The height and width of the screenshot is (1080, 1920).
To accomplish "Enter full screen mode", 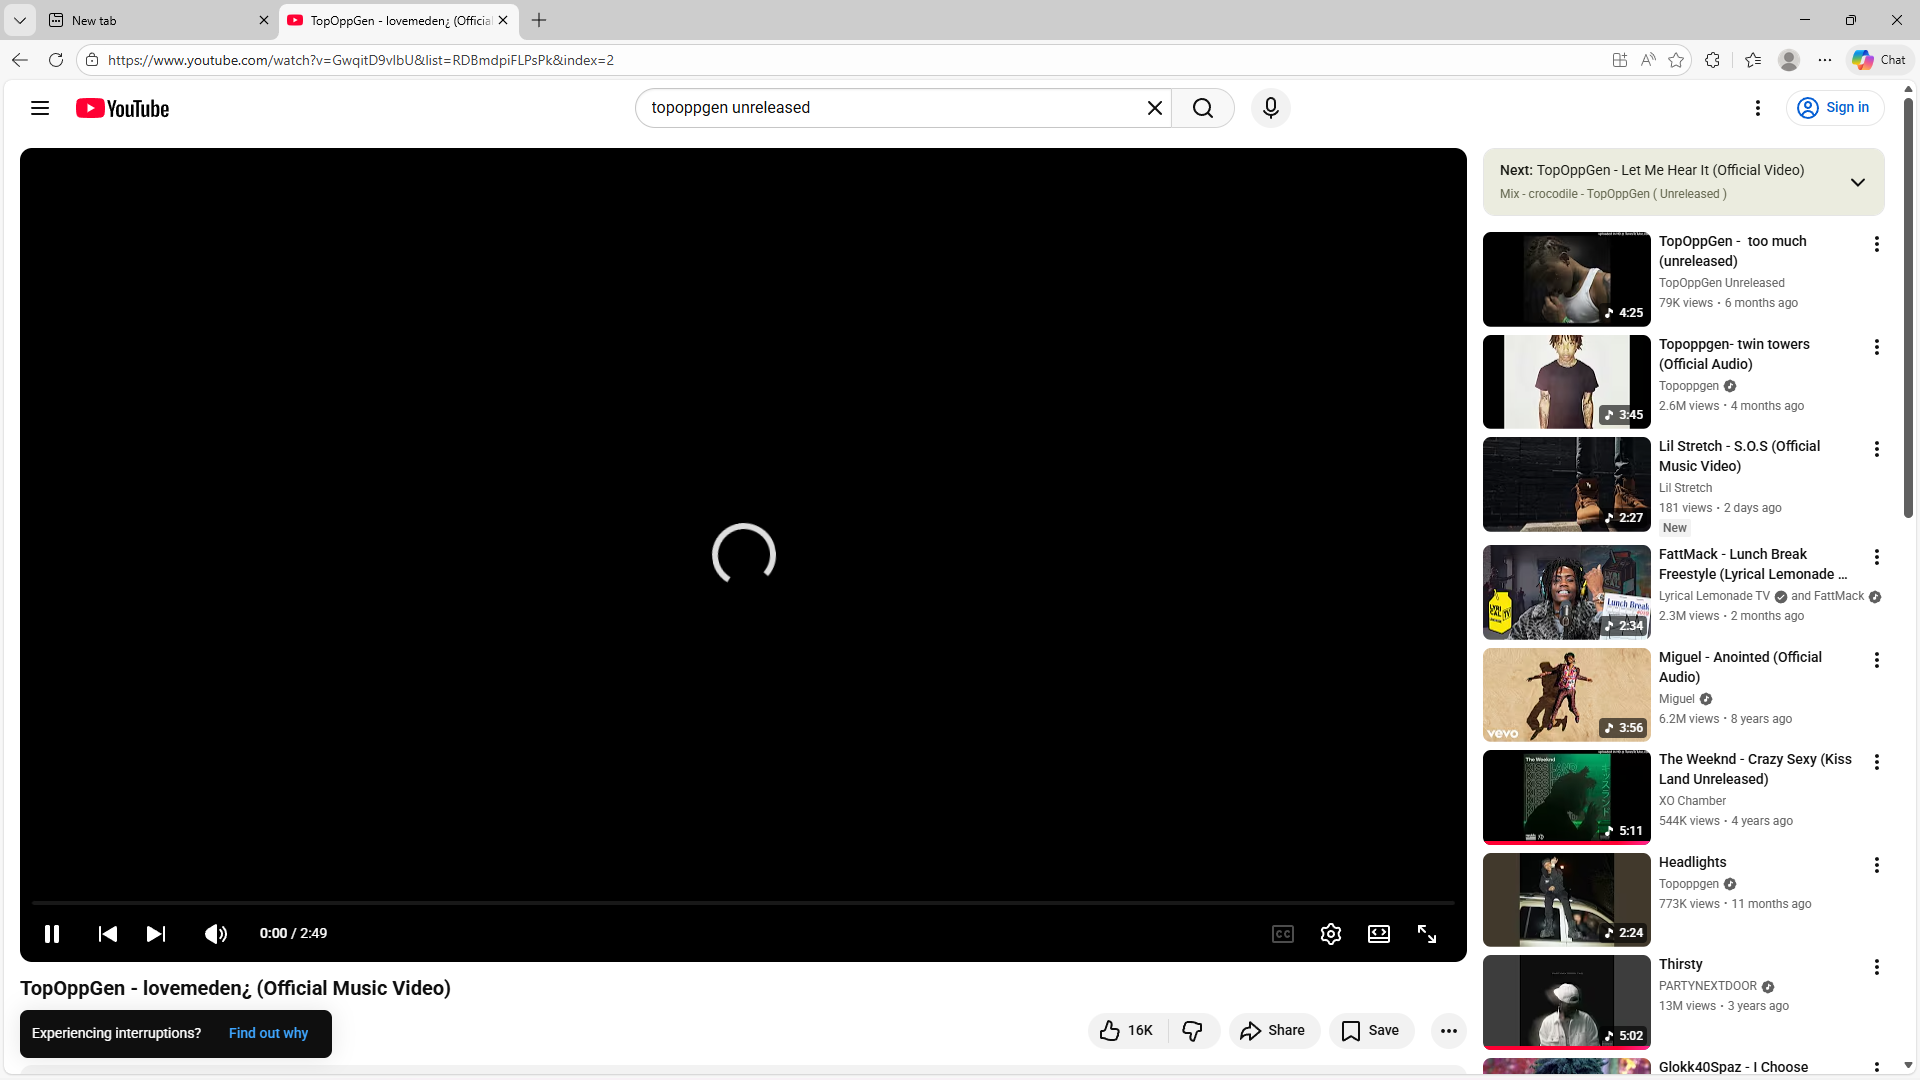I will coord(1427,934).
